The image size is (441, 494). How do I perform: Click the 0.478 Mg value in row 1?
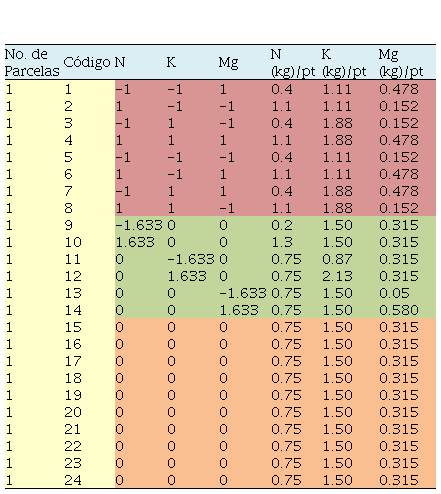pos(399,89)
